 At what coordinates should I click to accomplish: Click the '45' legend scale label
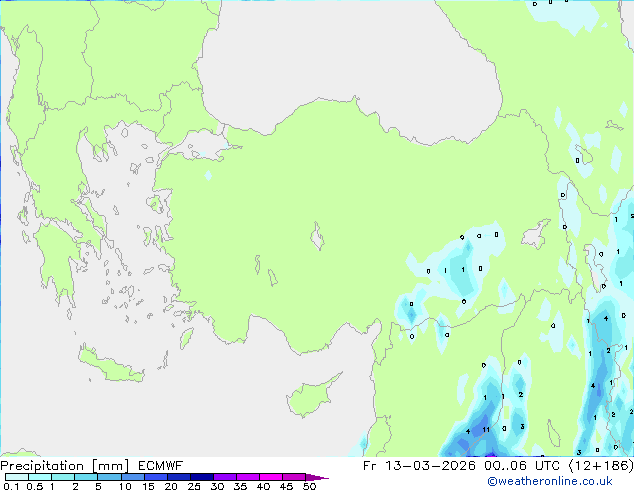point(286,486)
